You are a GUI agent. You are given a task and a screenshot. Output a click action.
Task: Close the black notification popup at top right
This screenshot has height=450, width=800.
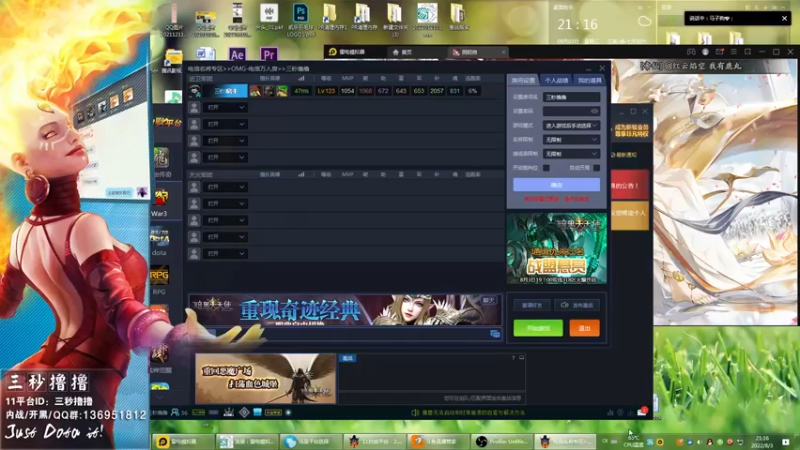click(784, 18)
